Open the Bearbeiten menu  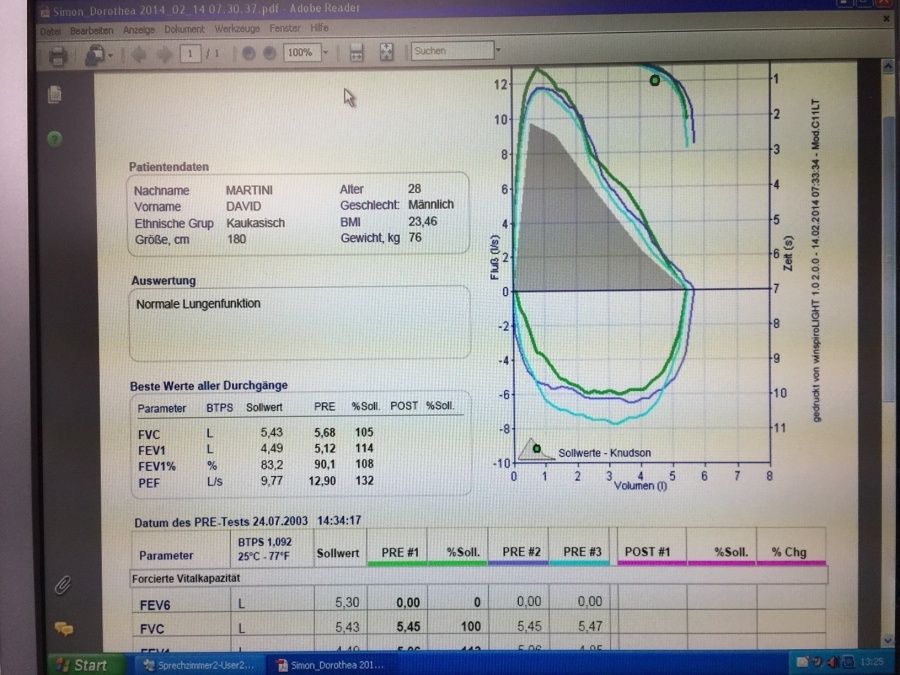tap(91, 31)
